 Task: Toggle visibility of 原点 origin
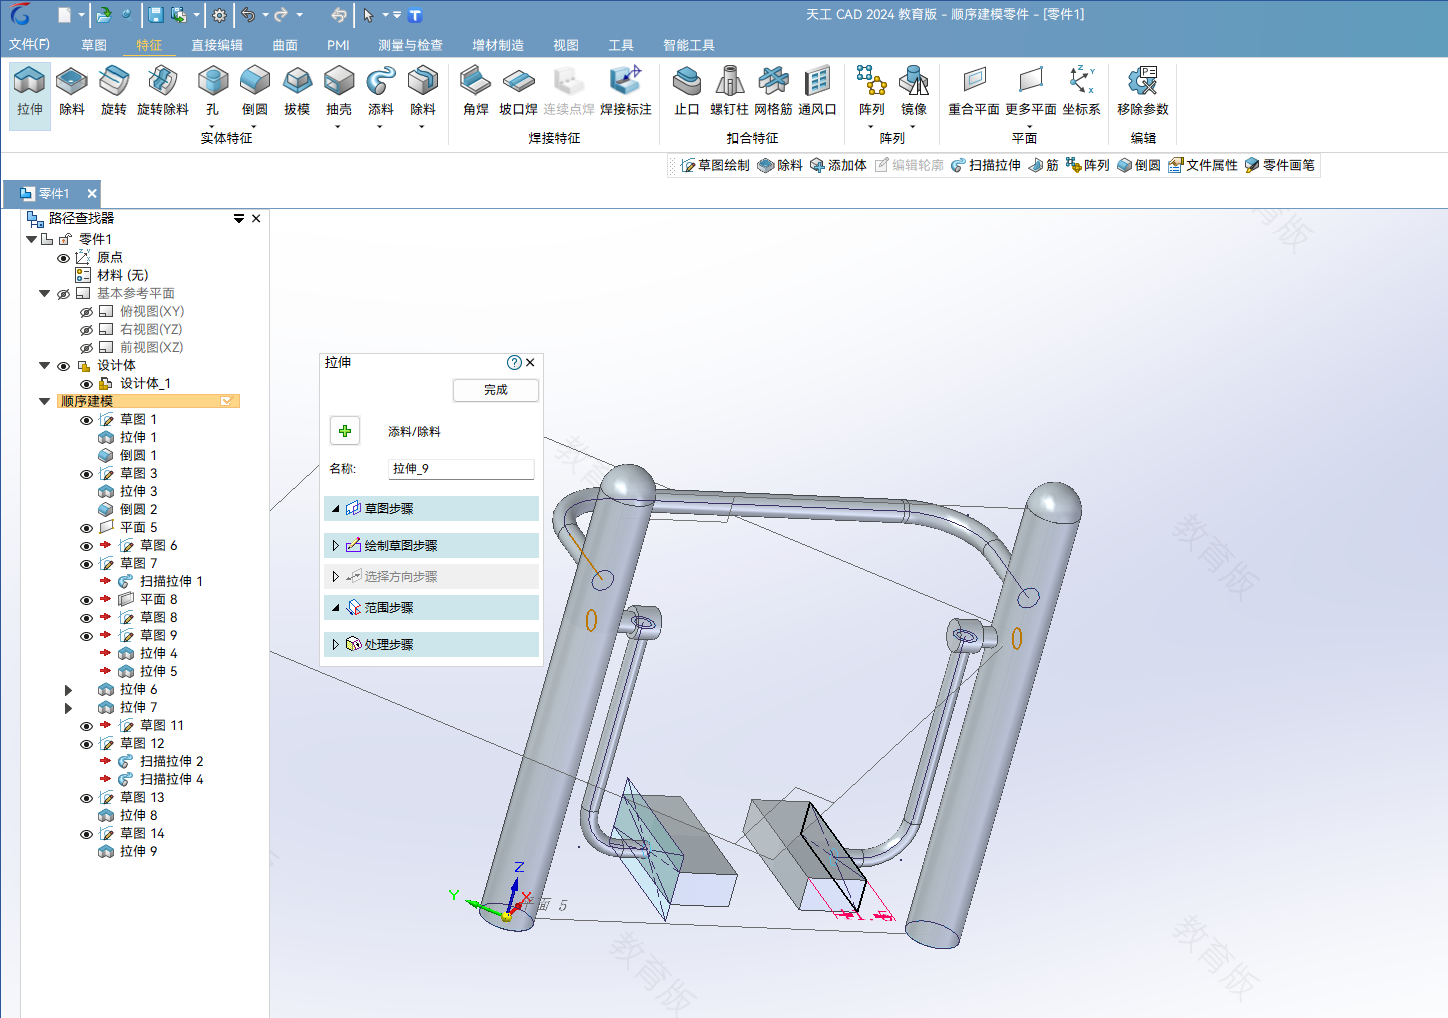[63, 258]
